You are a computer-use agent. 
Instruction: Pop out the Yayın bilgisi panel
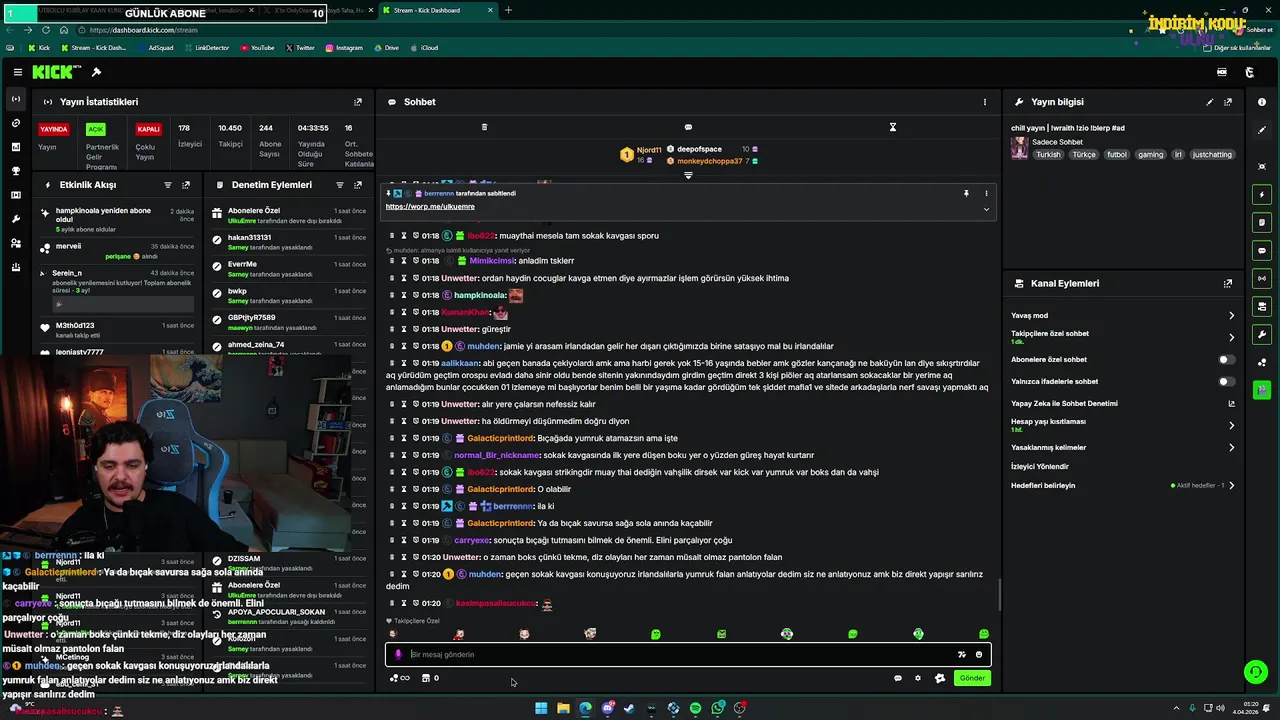(1228, 102)
